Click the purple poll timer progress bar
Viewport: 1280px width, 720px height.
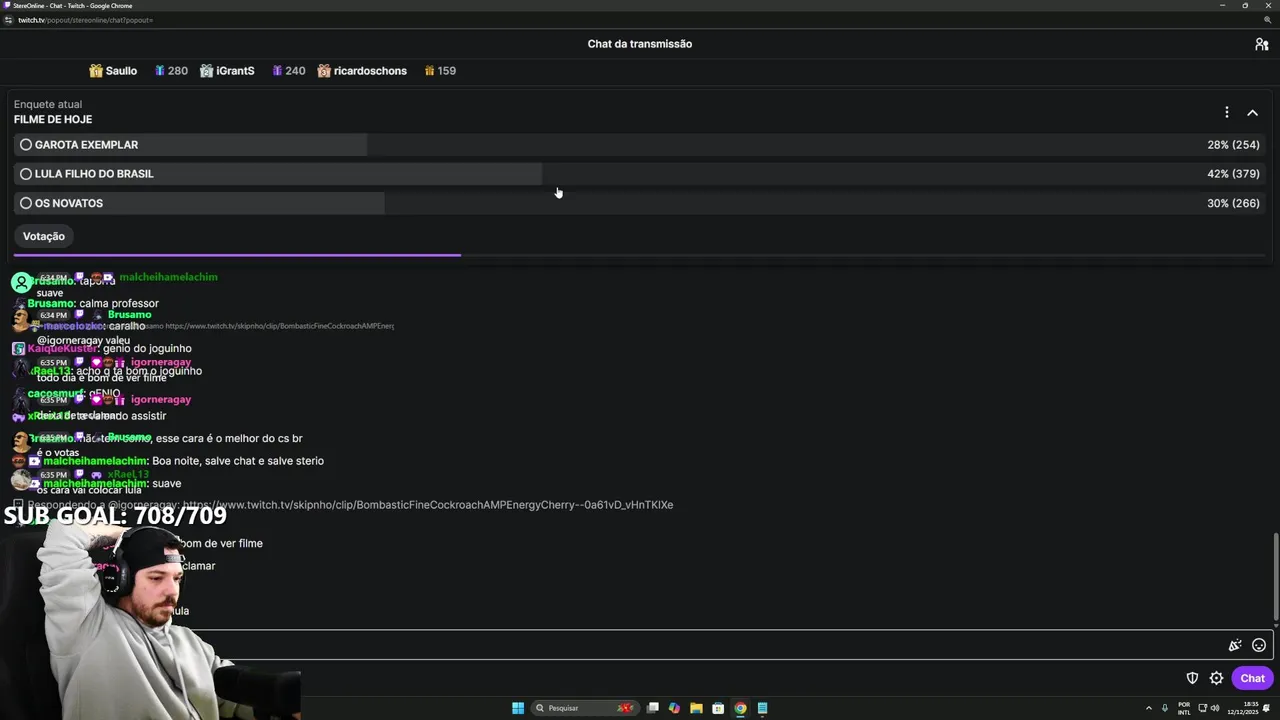(237, 255)
